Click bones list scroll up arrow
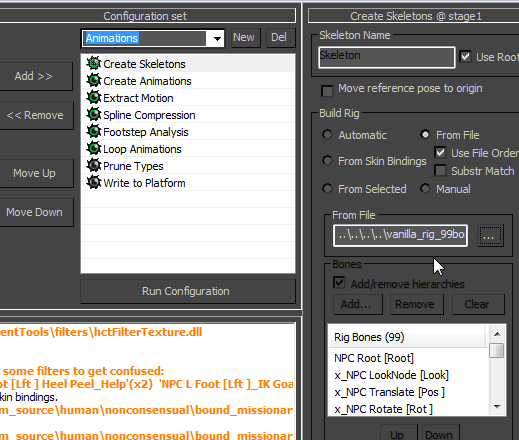 tap(497, 334)
